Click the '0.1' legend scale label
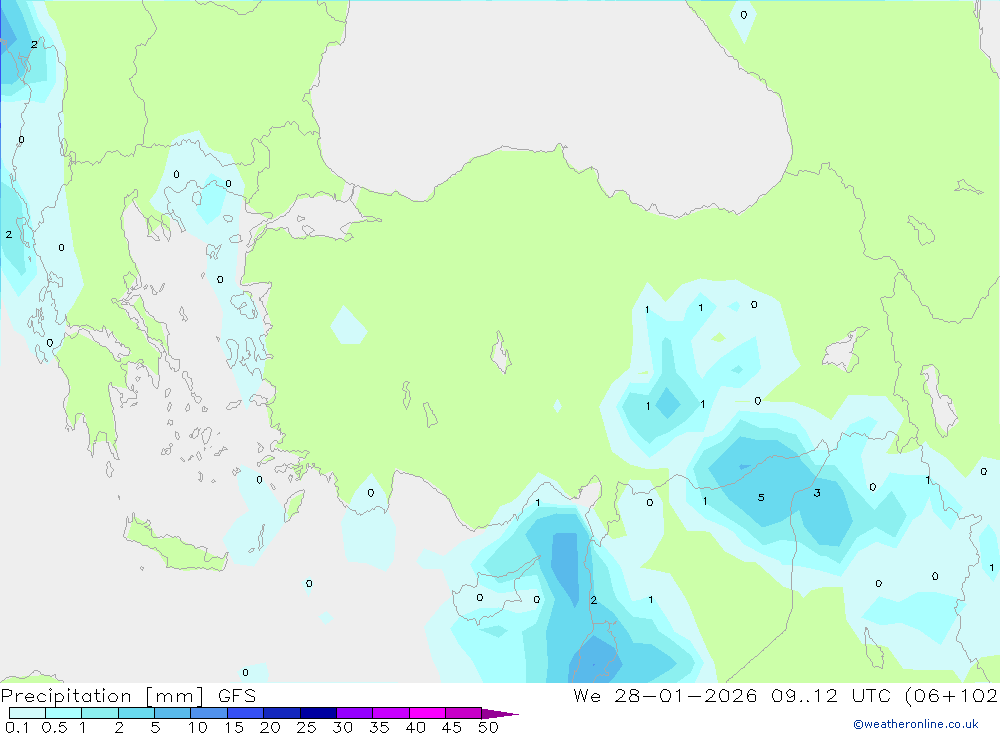 17,727
